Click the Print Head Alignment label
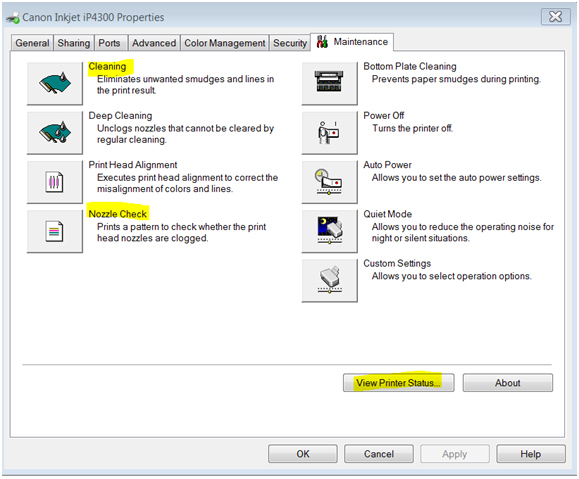The height and width of the screenshot is (479, 579). click(x=133, y=165)
